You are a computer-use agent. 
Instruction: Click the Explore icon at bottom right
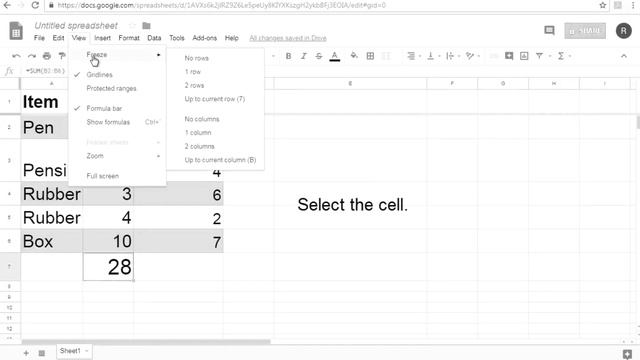pyautogui.click(x=627, y=354)
